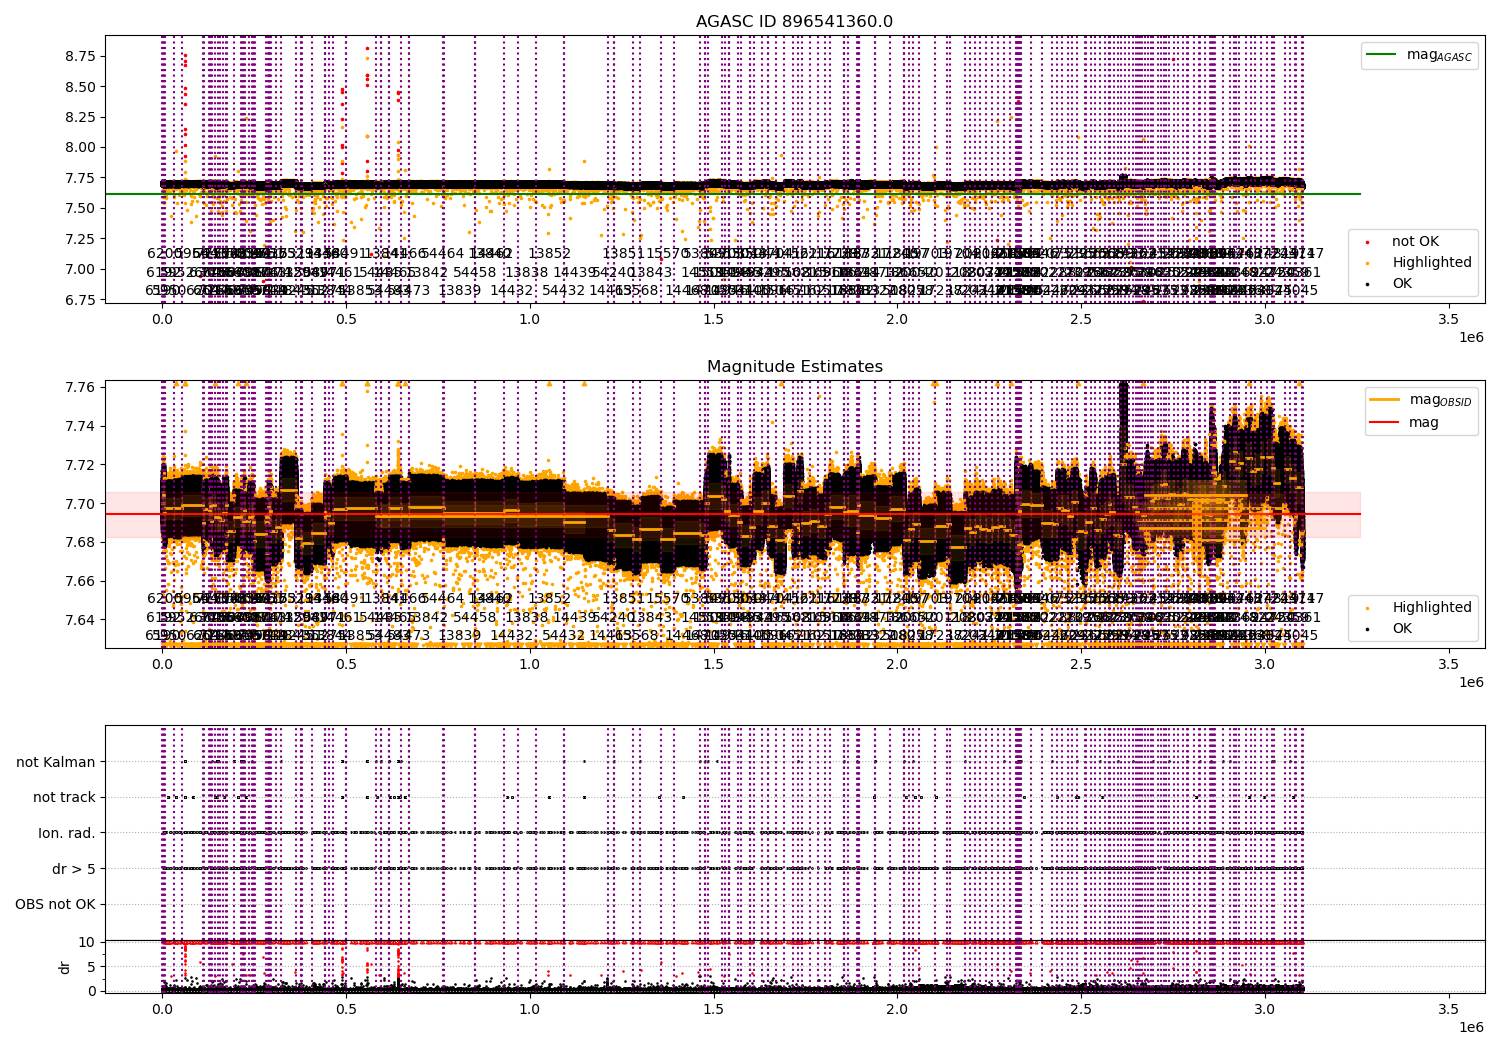Viewport: 1500px width, 1050px height.
Task: Click the 7.64 tick on Magnitude Estimates plot
Action: (x=79, y=620)
